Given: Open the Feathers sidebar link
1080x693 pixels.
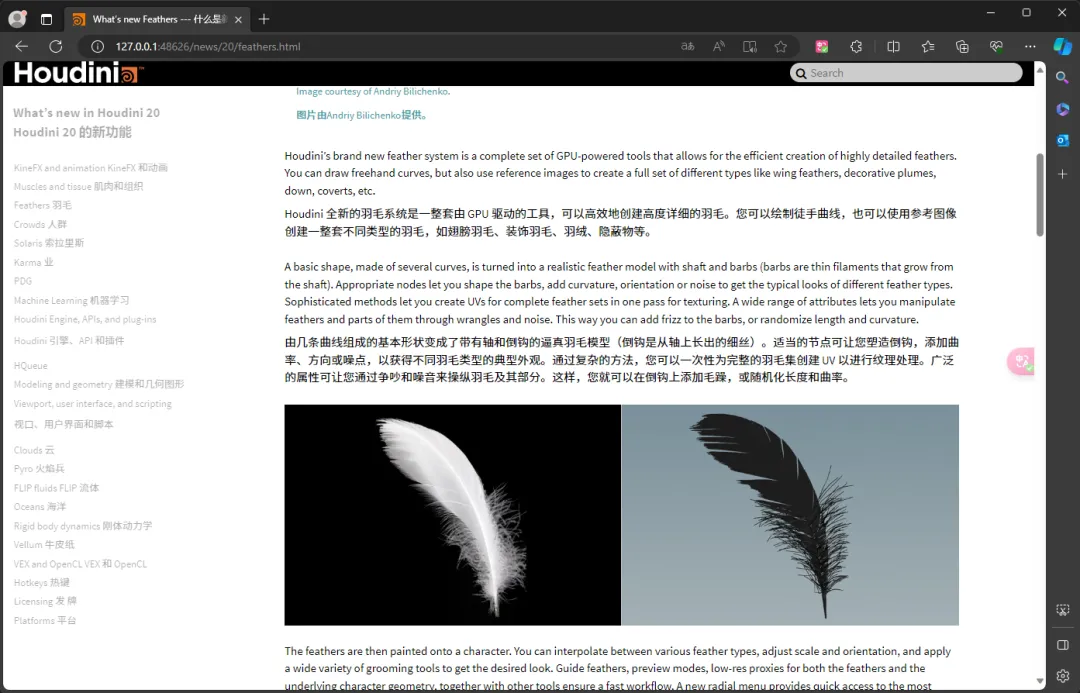Looking at the screenshot, I should [x=42, y=205].
